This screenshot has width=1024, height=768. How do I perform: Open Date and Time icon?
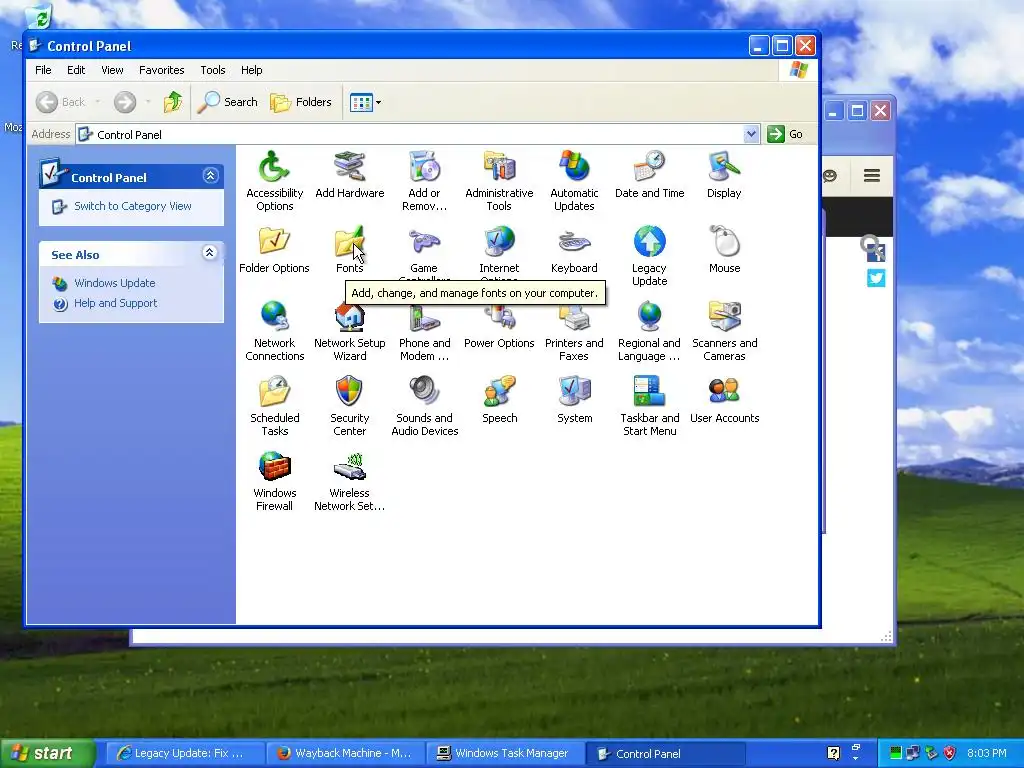point(649,167)
